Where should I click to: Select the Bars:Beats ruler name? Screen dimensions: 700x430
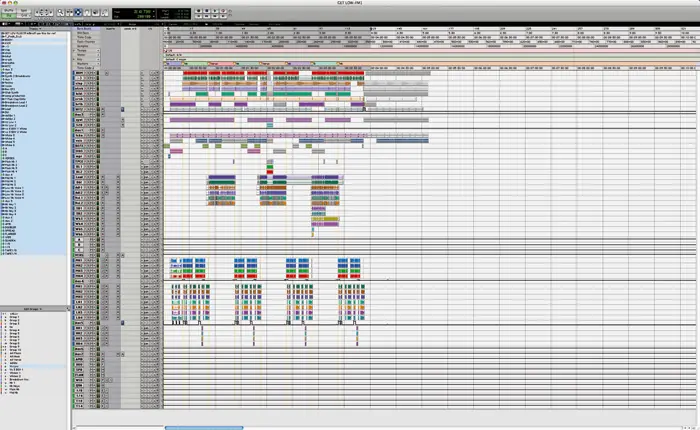84,29
